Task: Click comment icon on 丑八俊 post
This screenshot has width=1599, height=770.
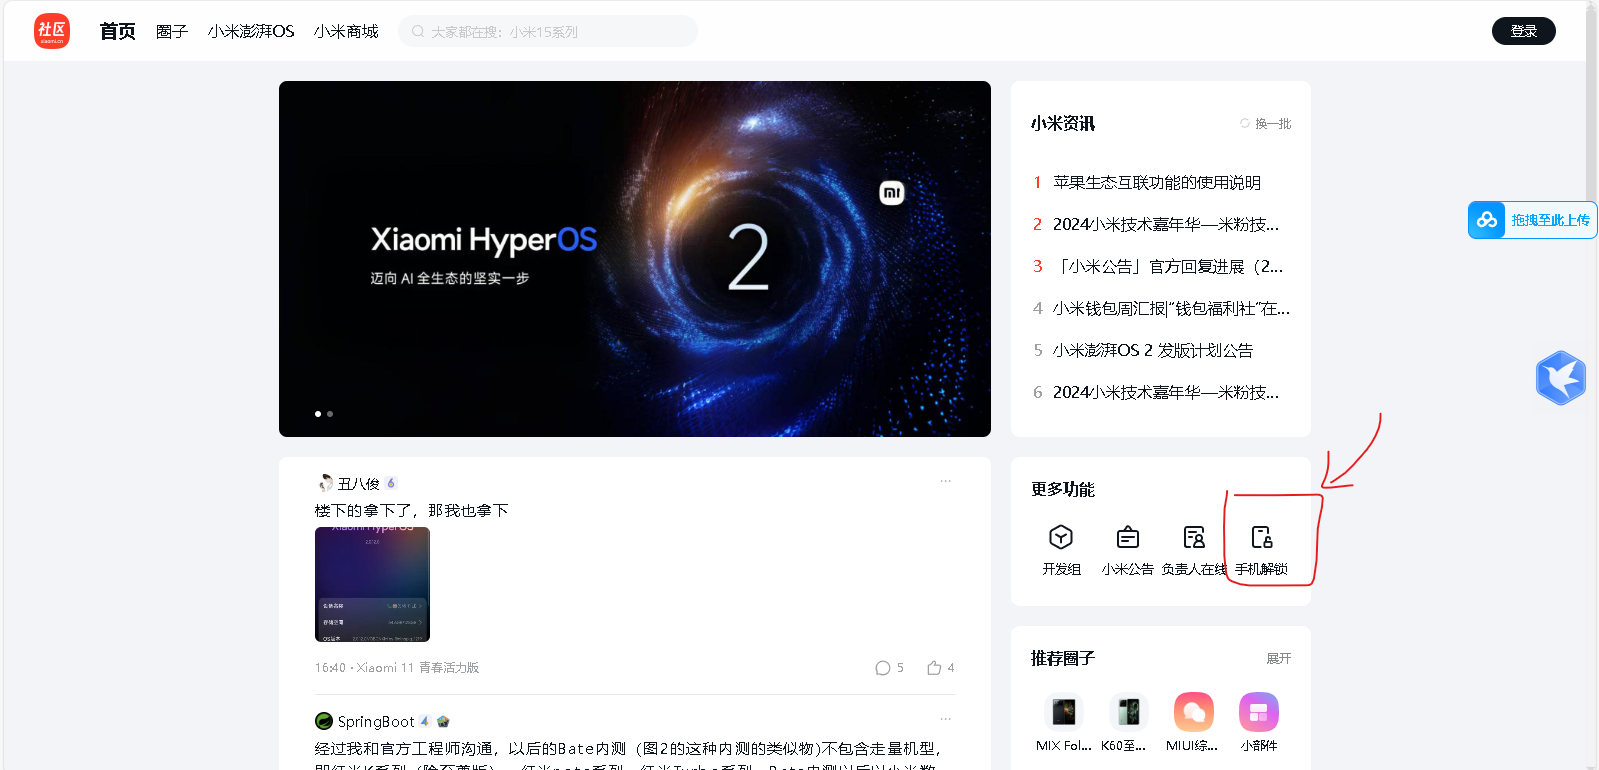Action: 882,668
